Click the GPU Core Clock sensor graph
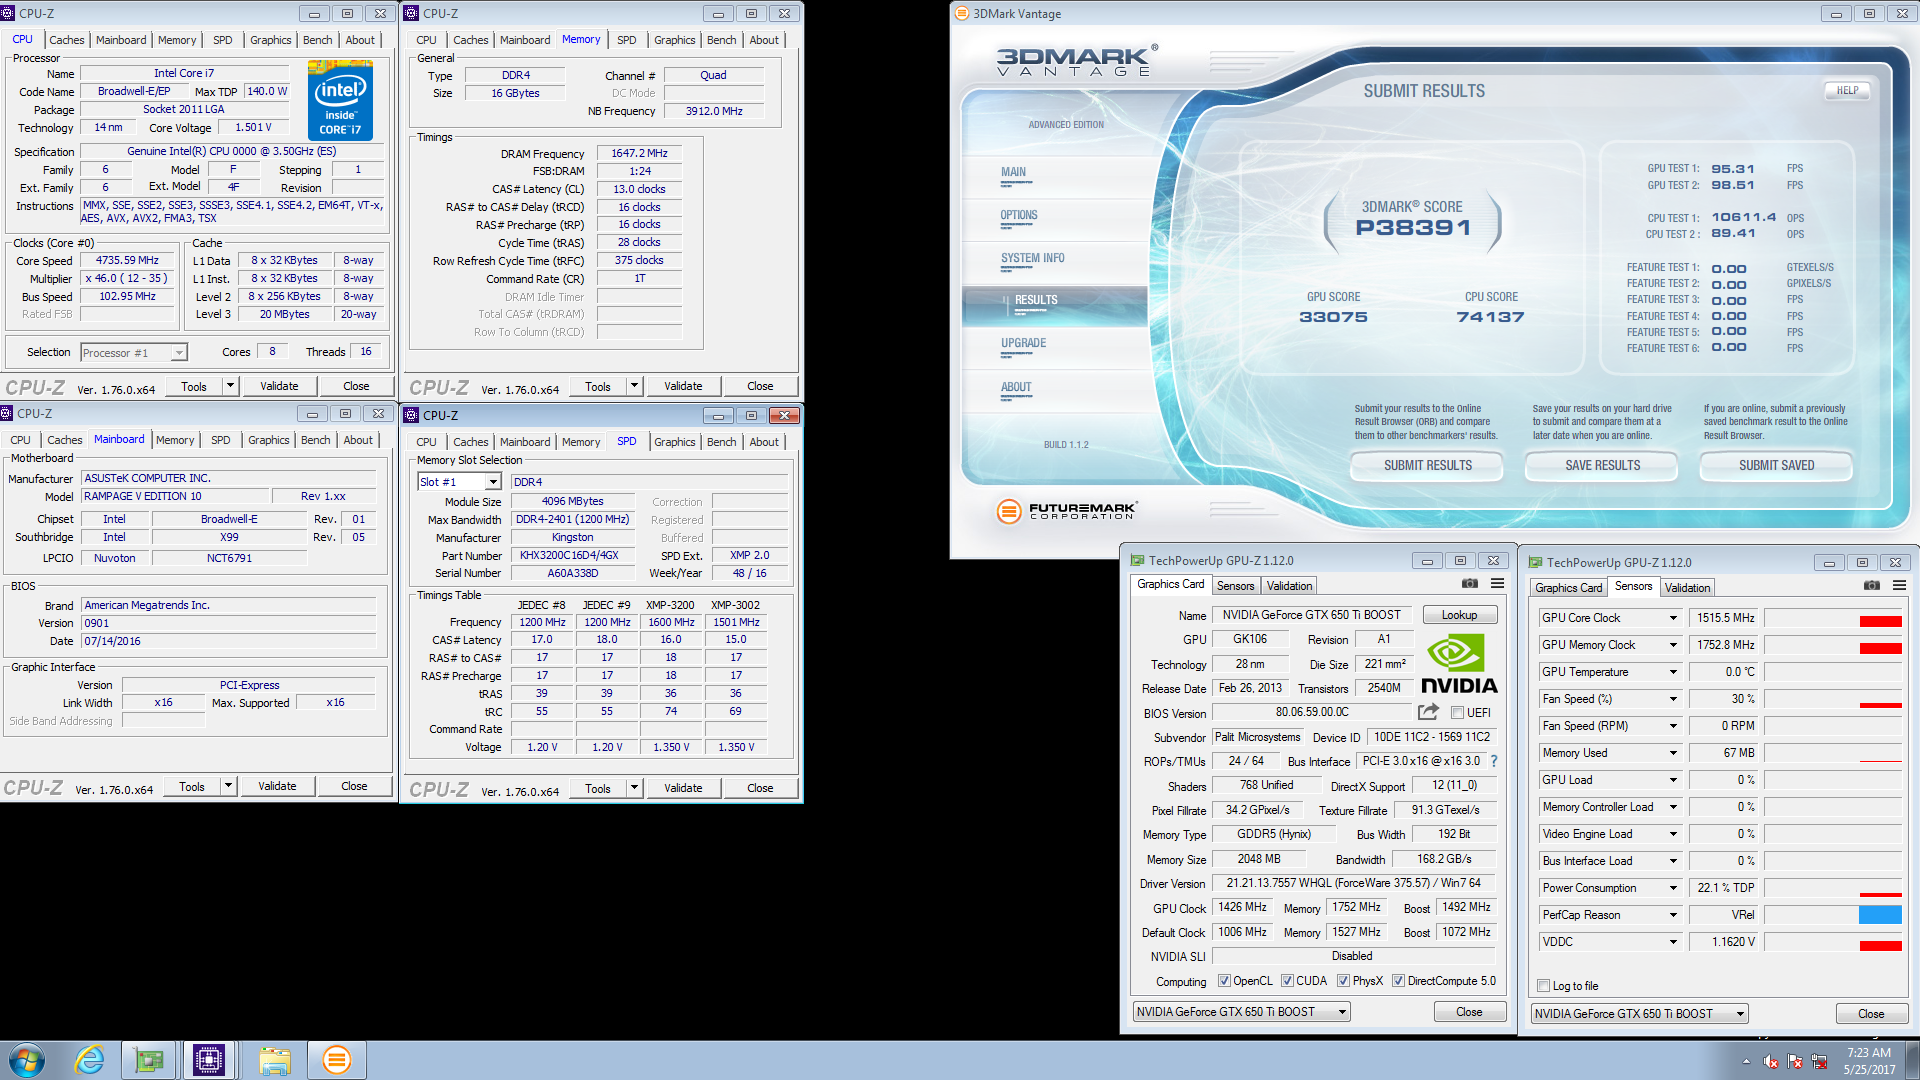Viewport: 1920px width, 1080px height. click(1833, 618)
